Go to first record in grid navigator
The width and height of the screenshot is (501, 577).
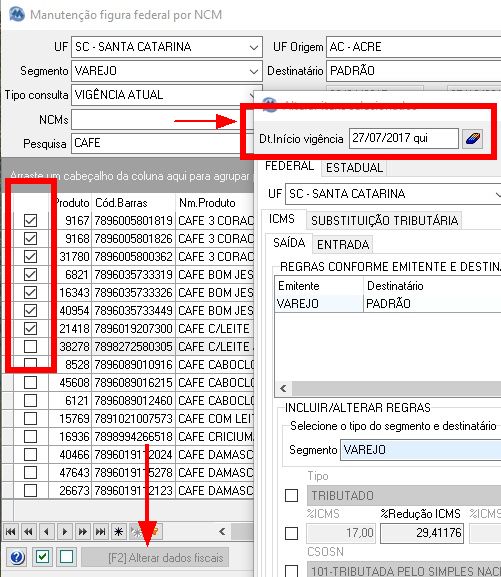[11, 531]
